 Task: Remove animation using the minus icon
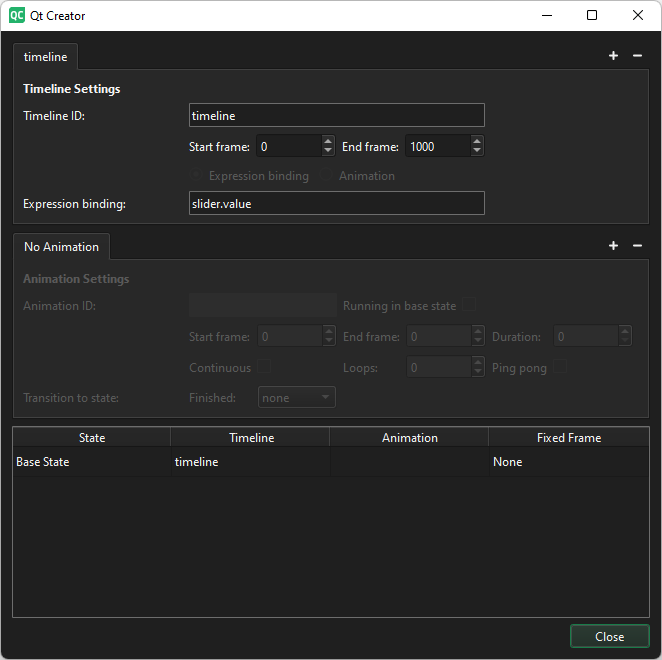point(637,246)
